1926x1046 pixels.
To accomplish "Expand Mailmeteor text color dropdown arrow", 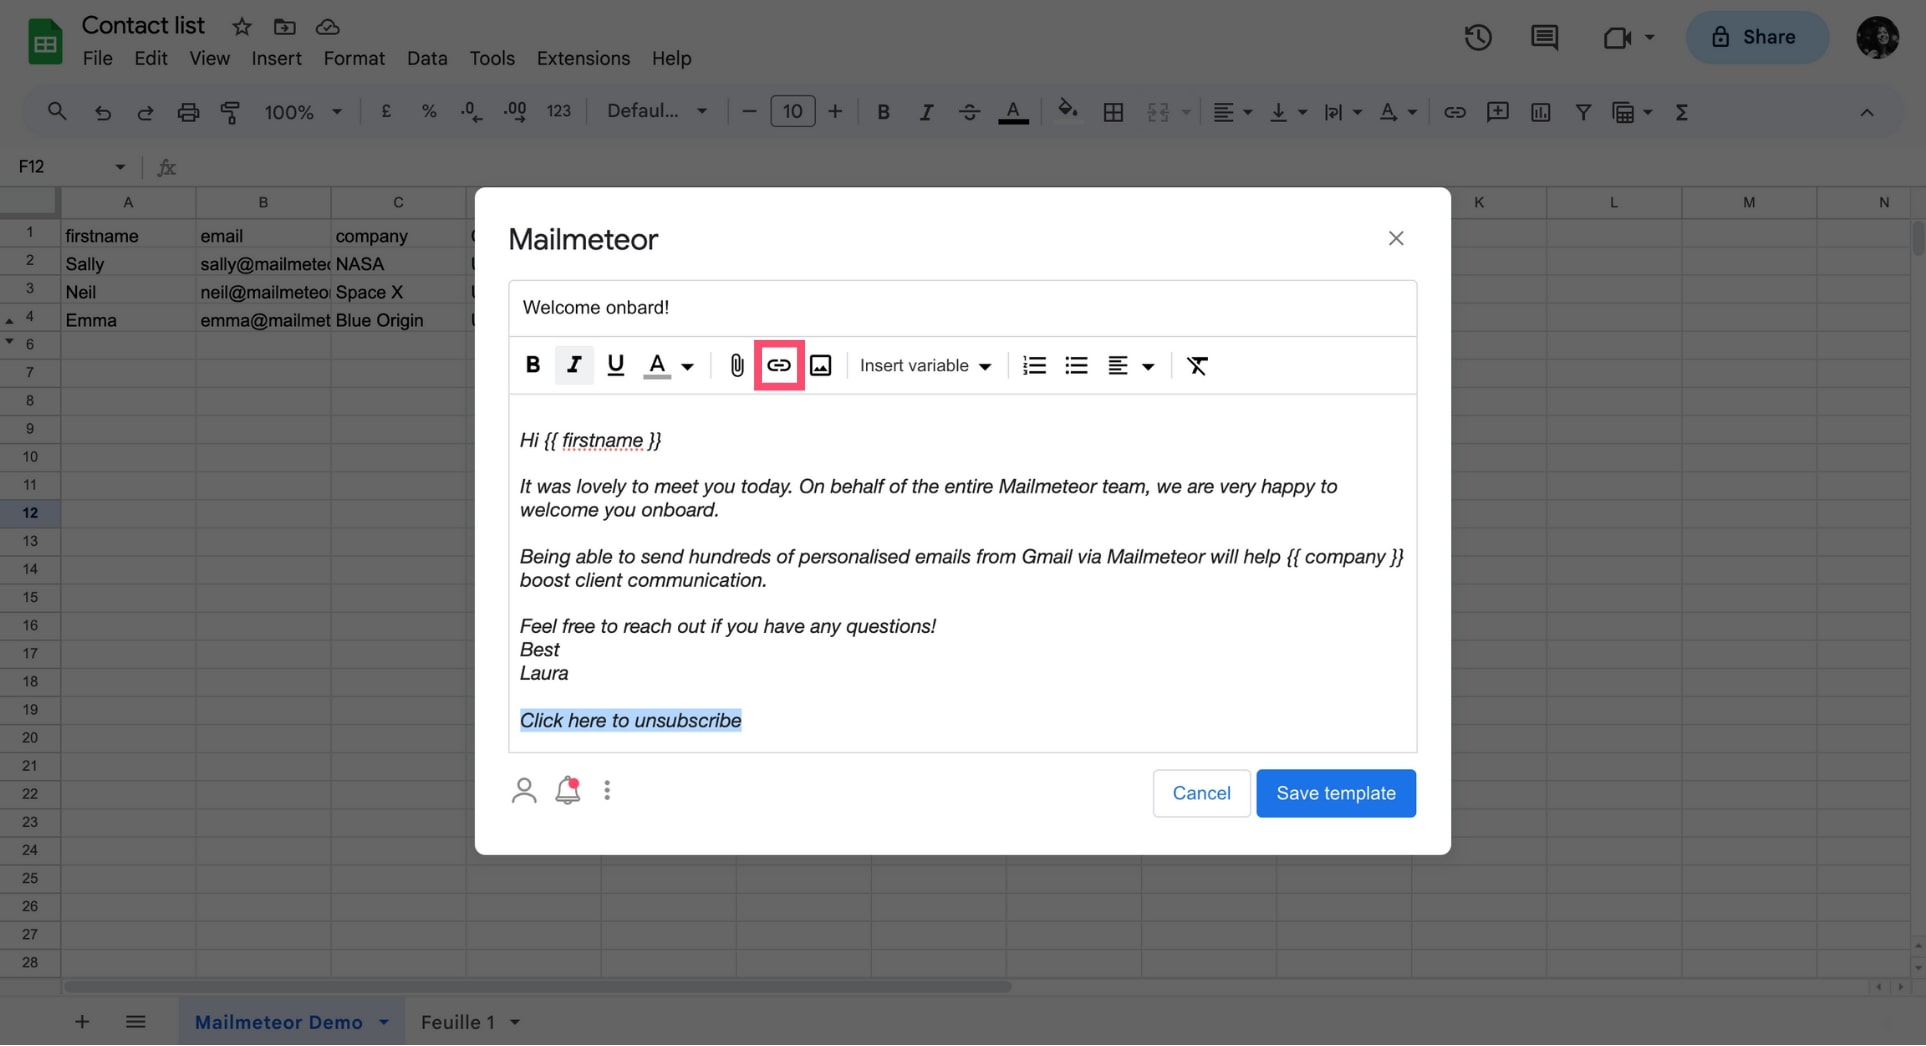I will tap(688, 367).
